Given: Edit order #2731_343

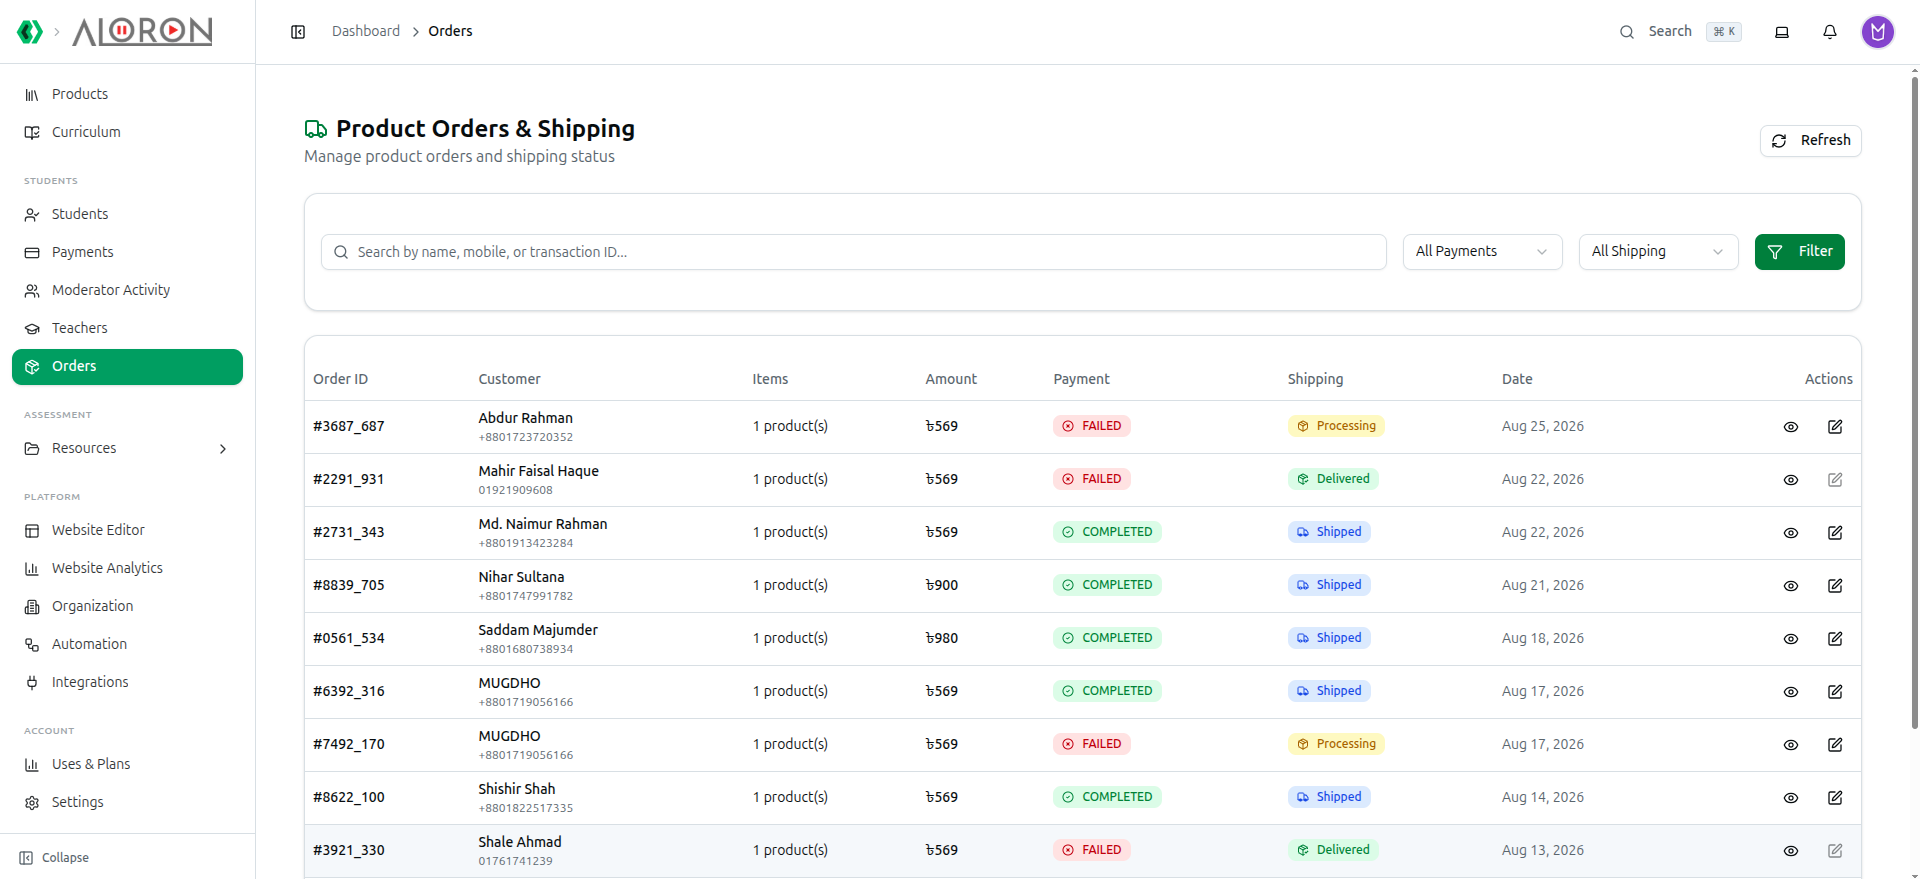Looking at the screenshot, I should click(1835, 533).
